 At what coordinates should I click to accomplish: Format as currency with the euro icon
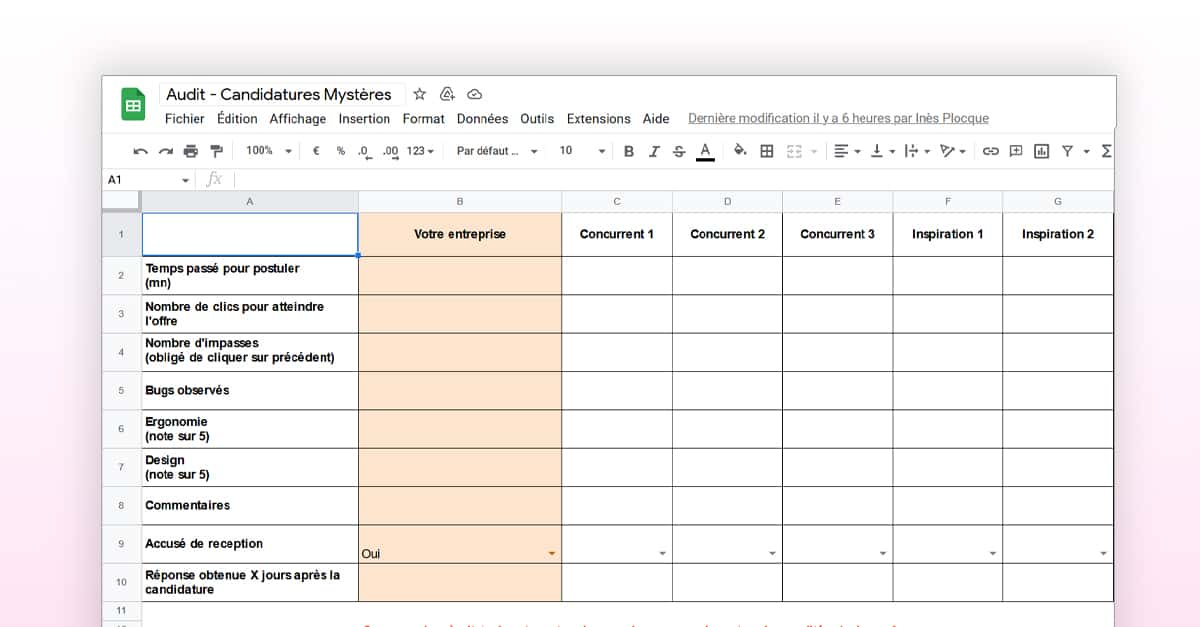[x=316, y=151]
